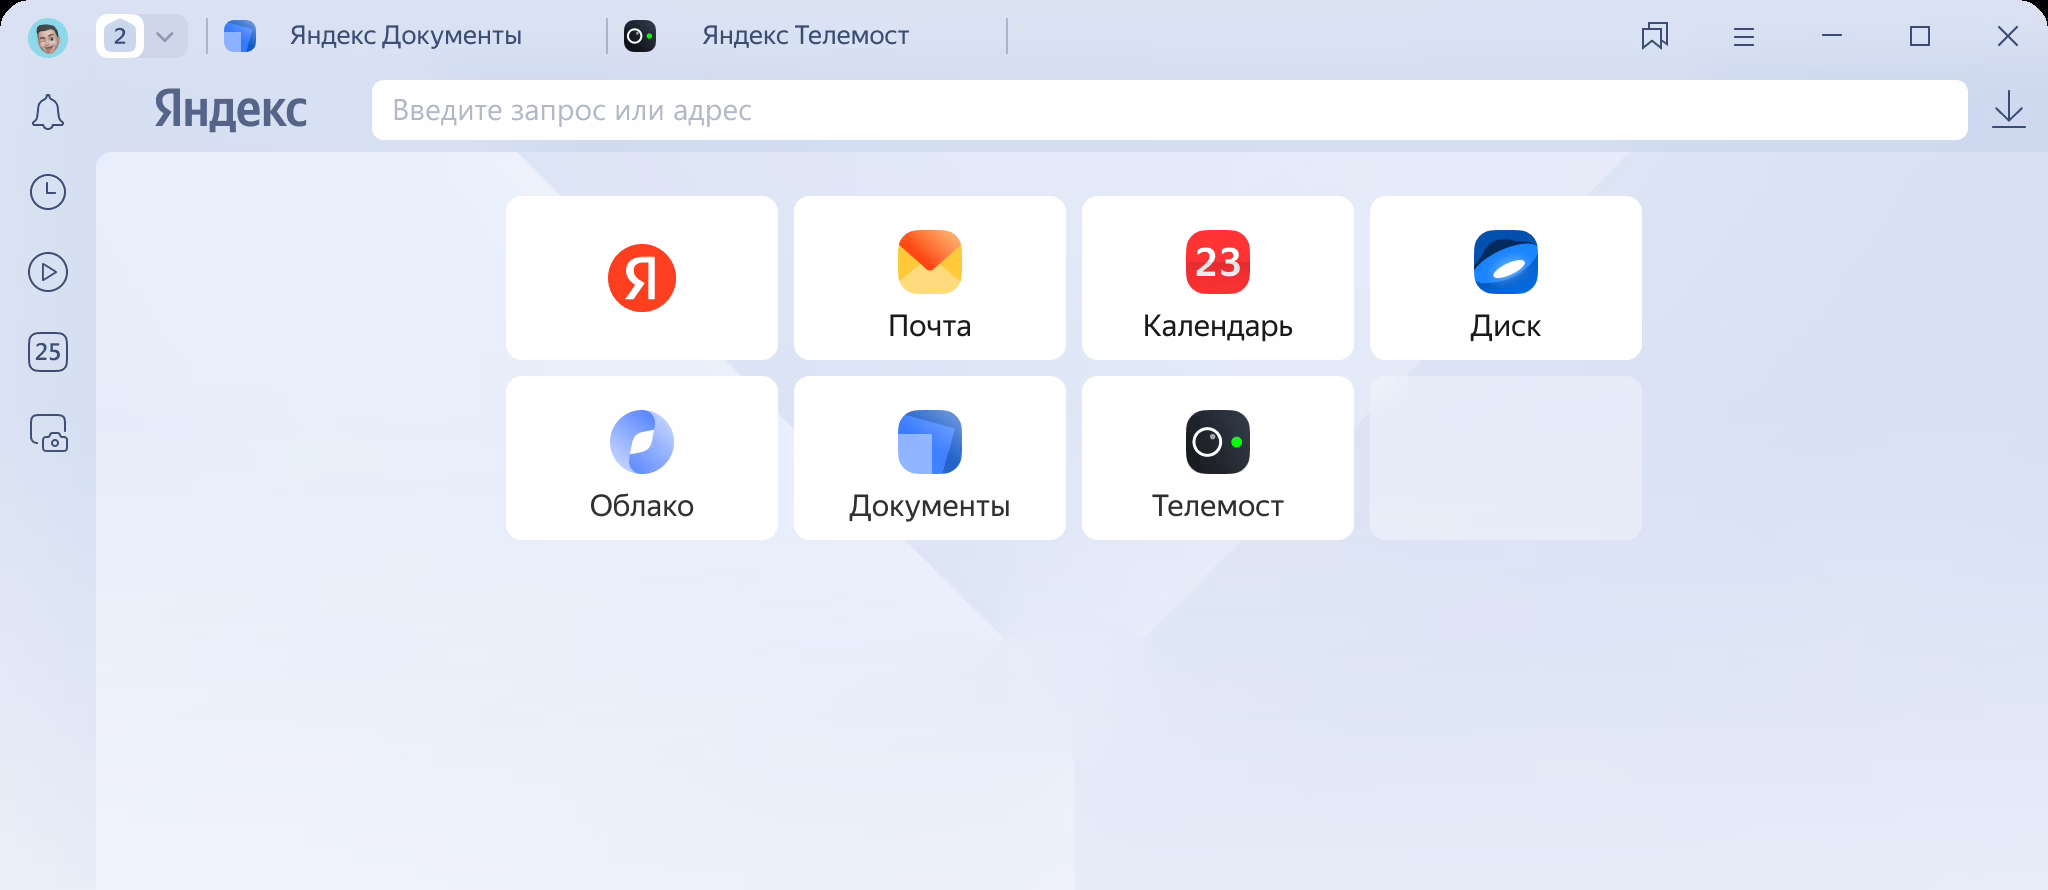The image size is (2048, 890).
Task: Open the Диск tile
Action: click(x=1506, y=278)
